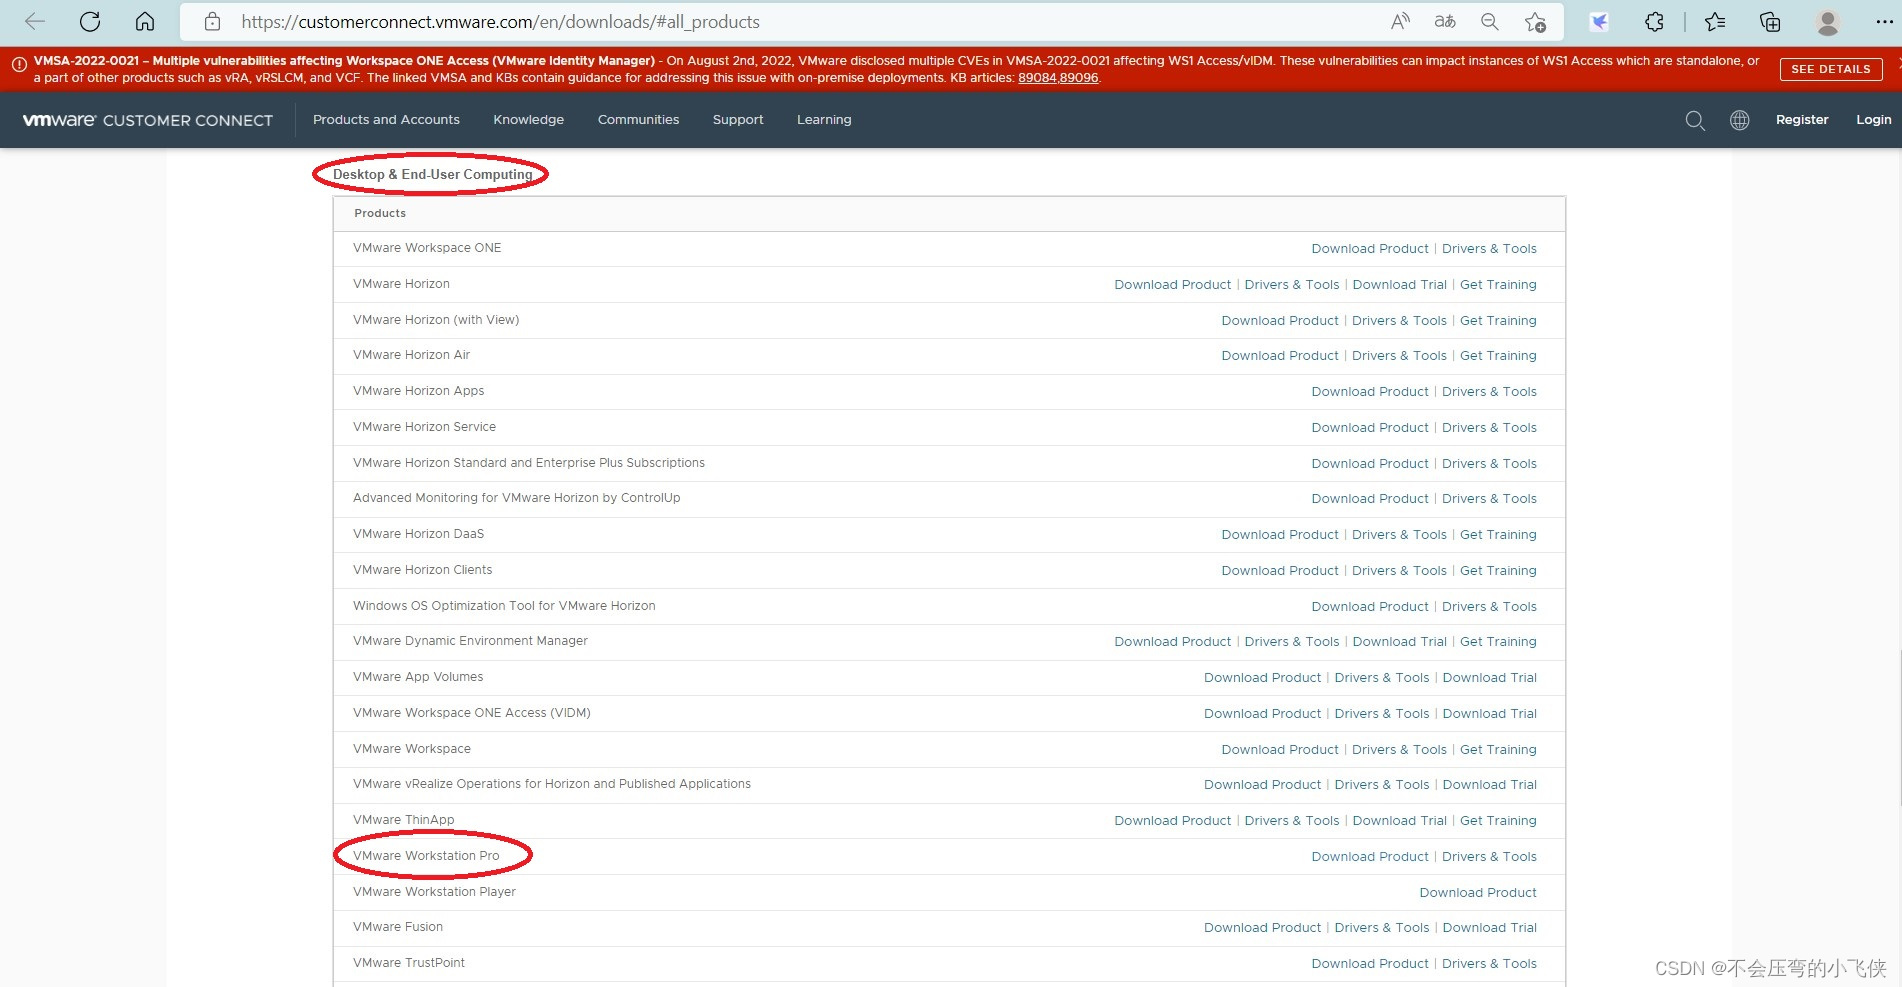Select the VMware Workstation Player product name
Image resolution: width=1902 pixels, height=987 pixels.
pyautogui.click(x=434, y=891)
